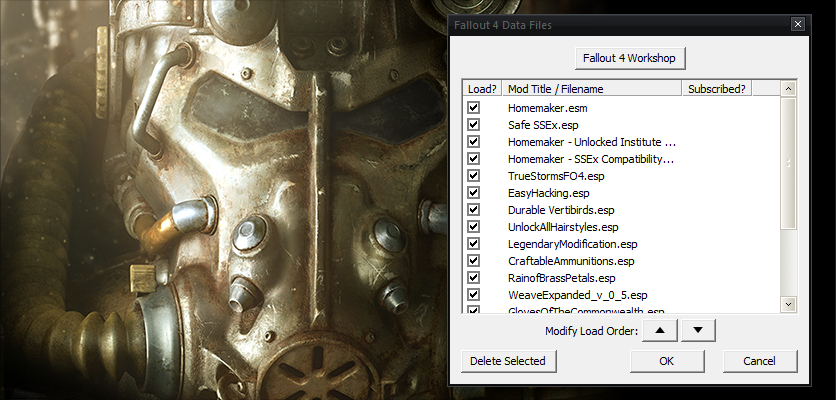Click the mod list scrollbar thumb

(x=789, y=163)
